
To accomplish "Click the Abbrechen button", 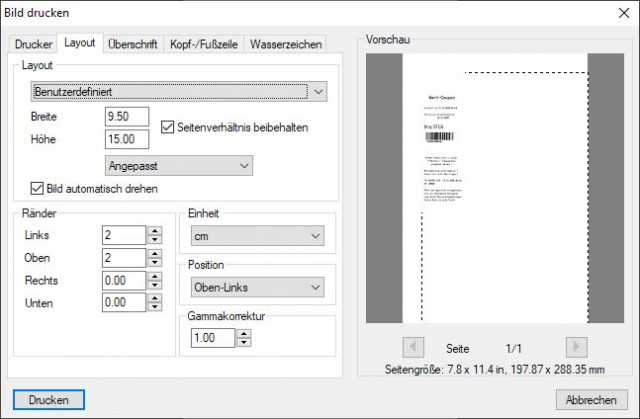I will (x=591, y=400).
